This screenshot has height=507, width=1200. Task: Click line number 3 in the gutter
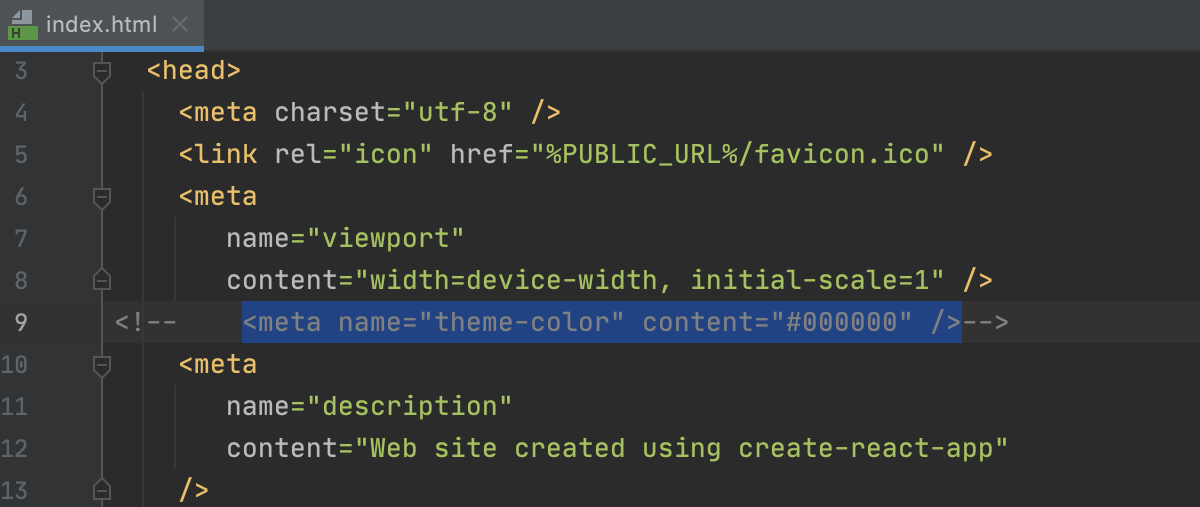(21, 71)
